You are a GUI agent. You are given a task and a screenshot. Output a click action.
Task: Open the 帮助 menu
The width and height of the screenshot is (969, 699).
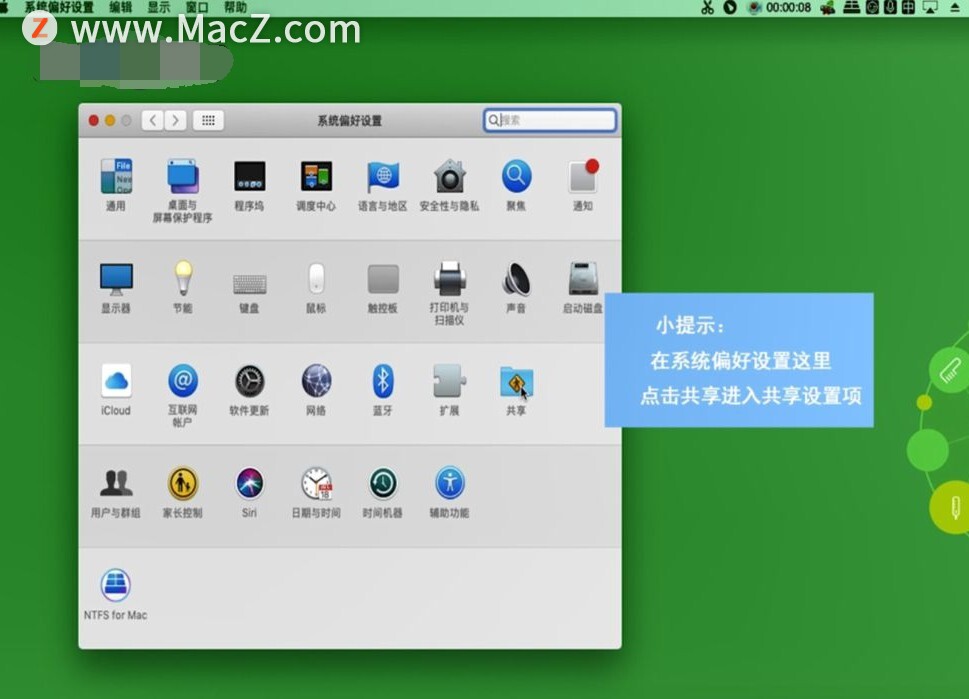click(x=235, y=7)
